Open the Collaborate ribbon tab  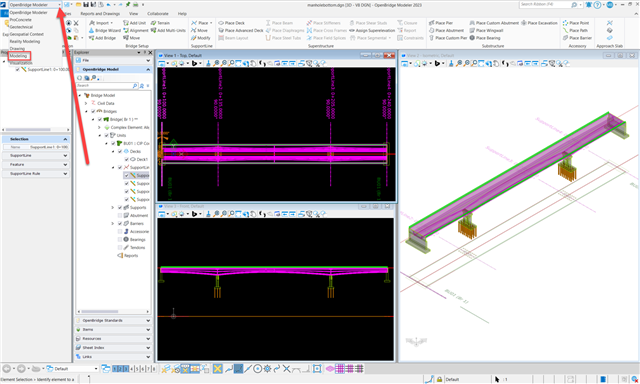(158, 13)
